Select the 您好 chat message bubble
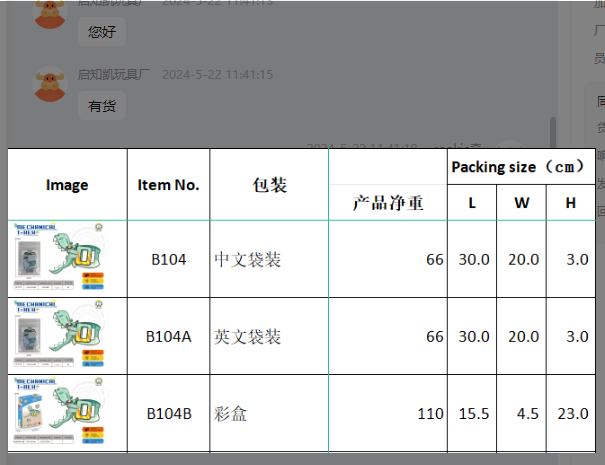Image resolution: width=605 pixels, height=465 pixels. point(101,32)
